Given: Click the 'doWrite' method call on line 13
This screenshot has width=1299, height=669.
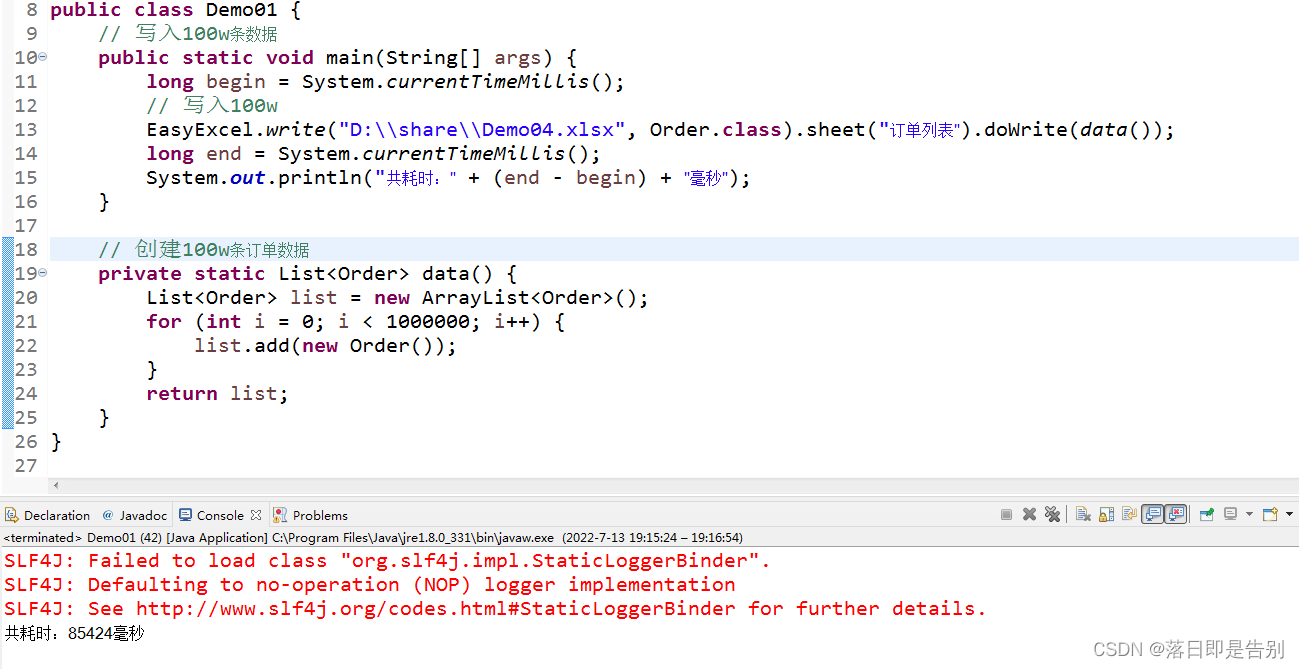Looking at the screenshot, I should (1026, 129).
